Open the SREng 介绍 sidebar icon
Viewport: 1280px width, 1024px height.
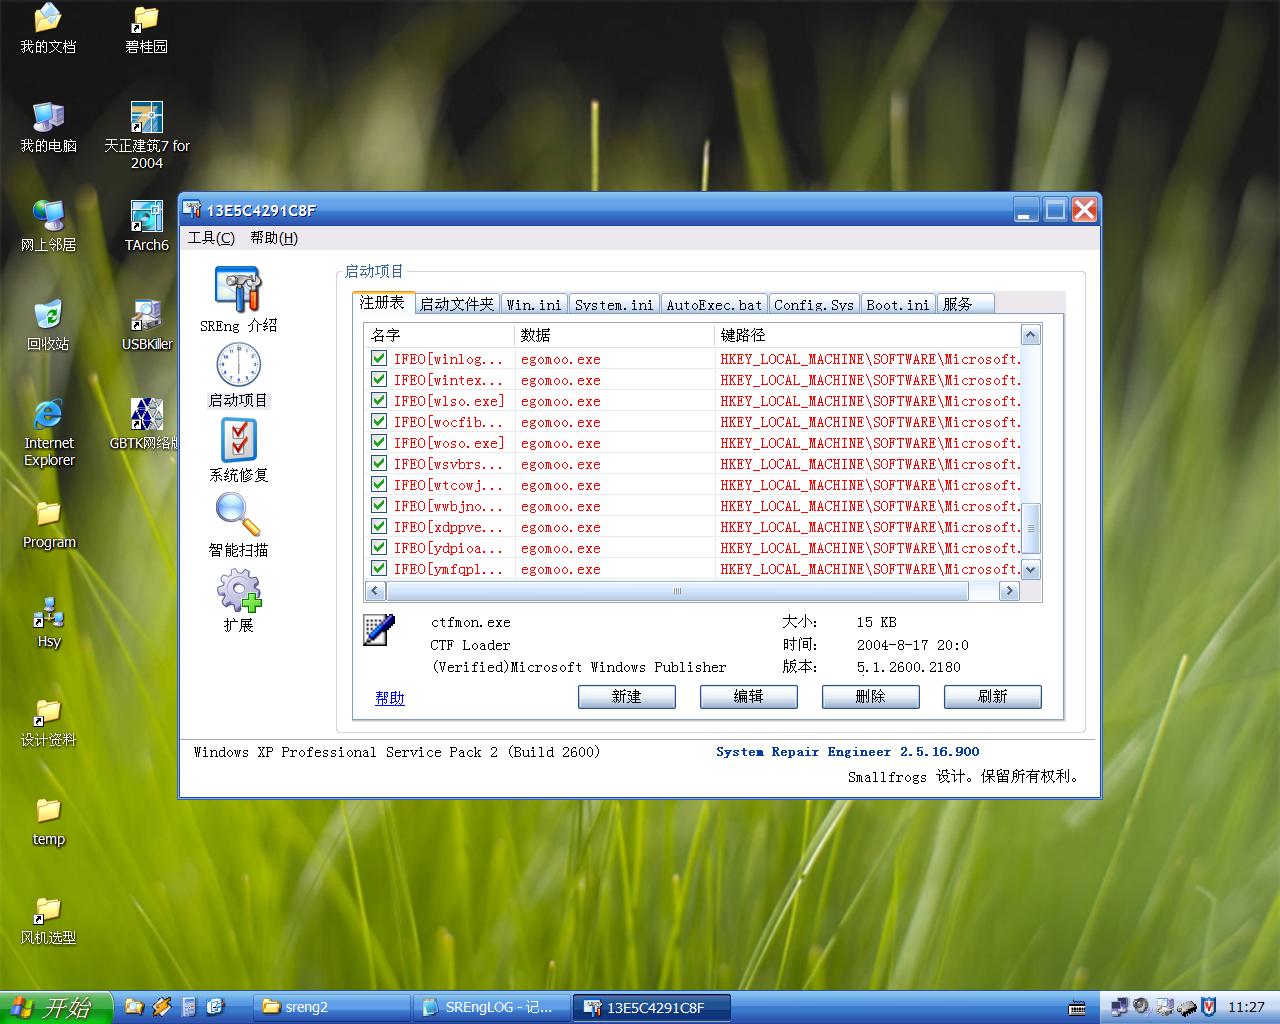[238, 290]
